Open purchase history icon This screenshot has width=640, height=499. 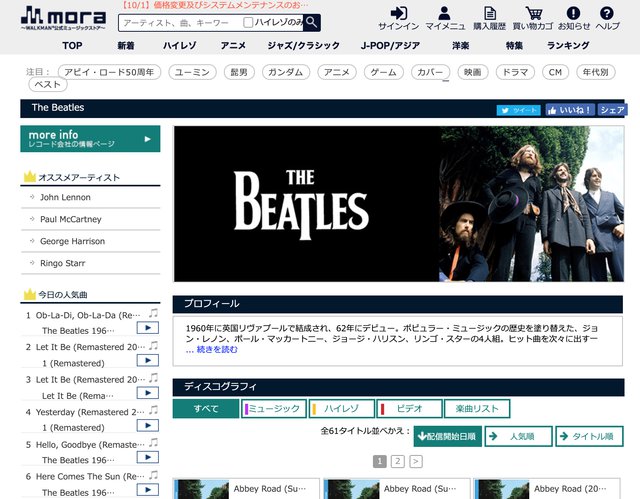coord(490,13)
